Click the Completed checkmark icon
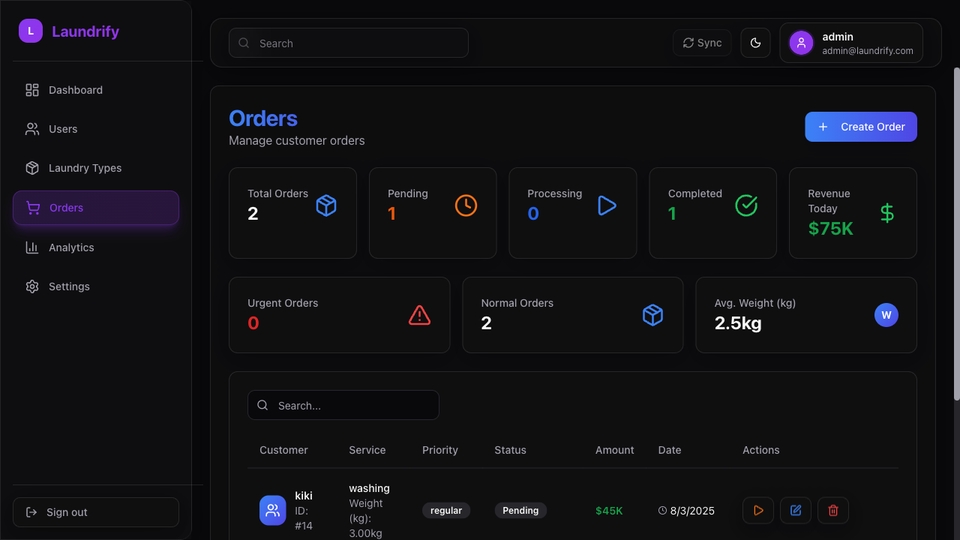 point(746,206)
